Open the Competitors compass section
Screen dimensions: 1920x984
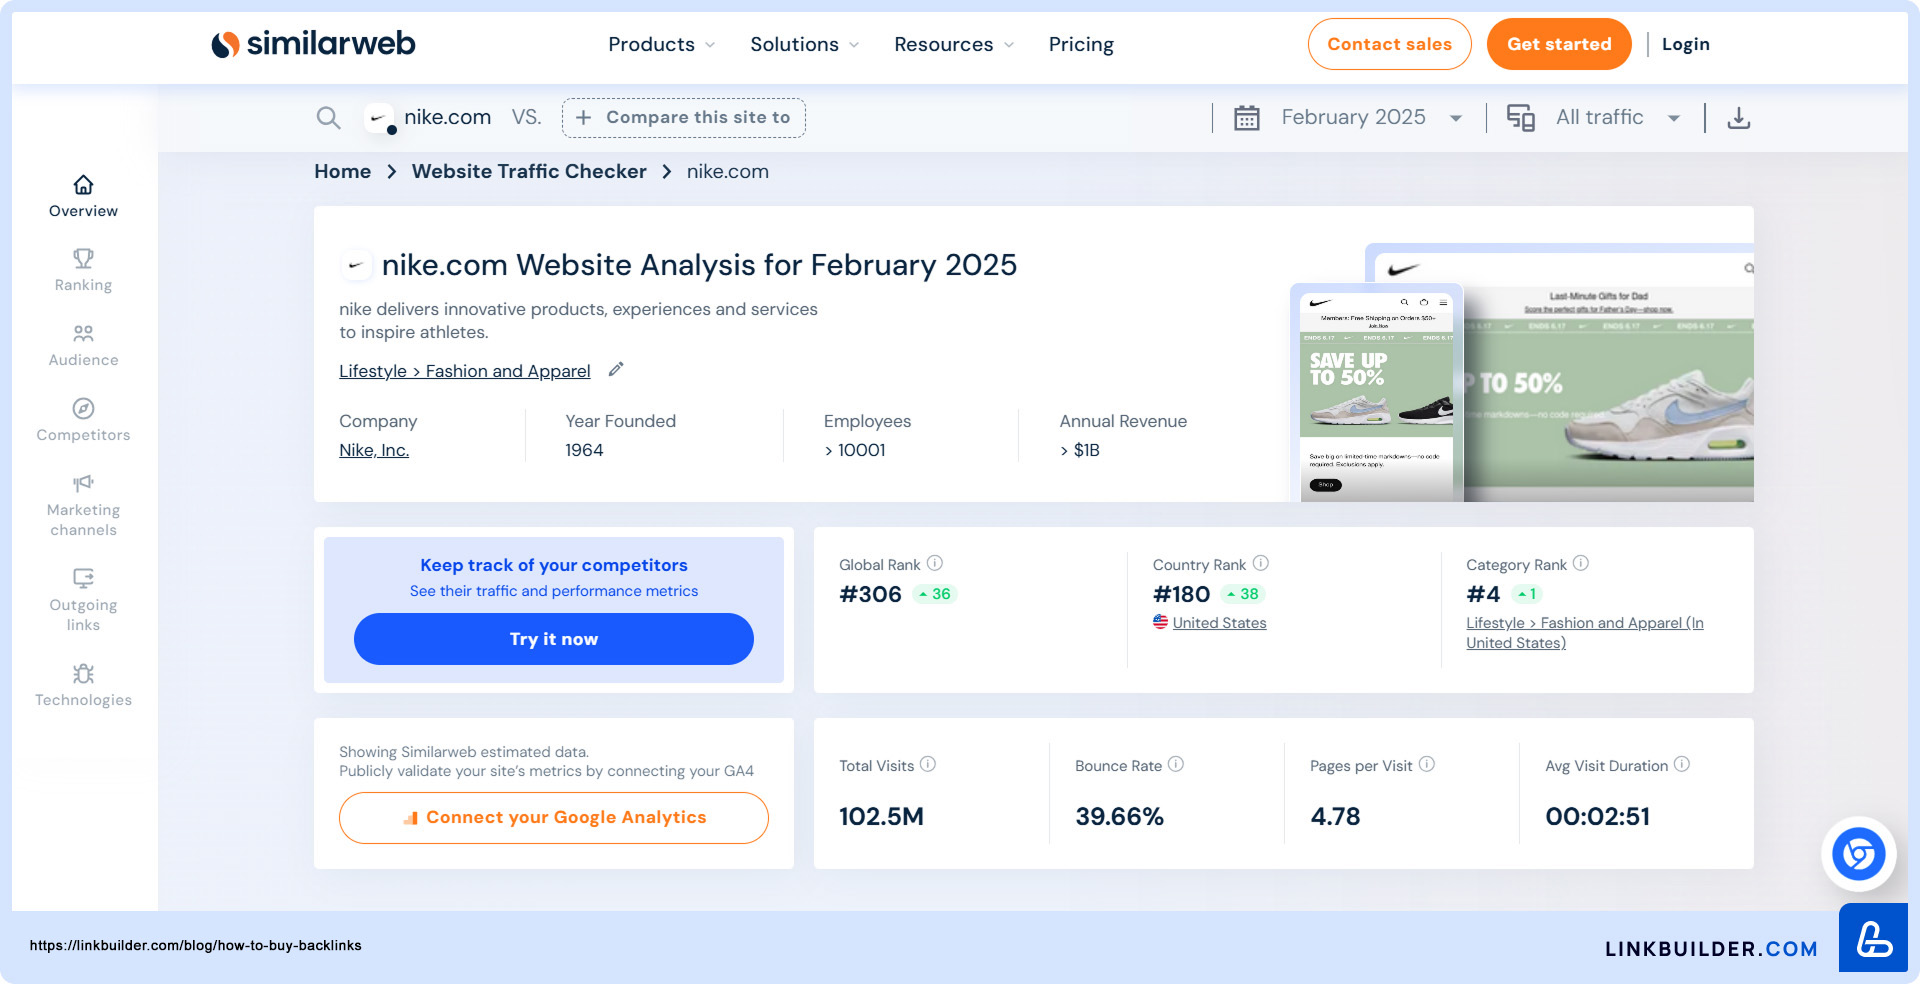tap(83, 420)
